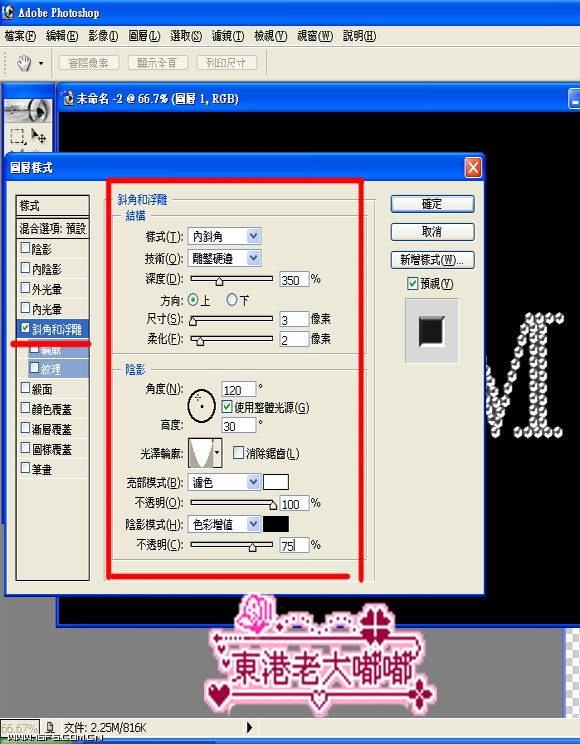Open the 編輯(E) menu
This screenshot has height=744, width=580.
click(x=62, y=36)
